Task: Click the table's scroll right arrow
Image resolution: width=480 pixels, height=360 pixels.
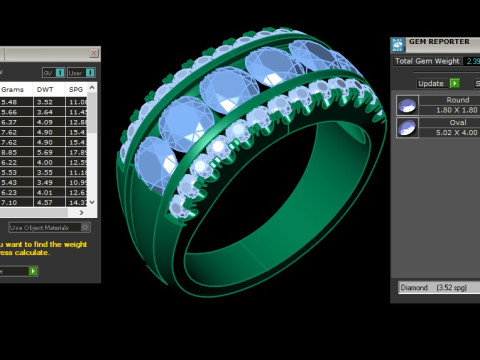Action: [82, 212]
